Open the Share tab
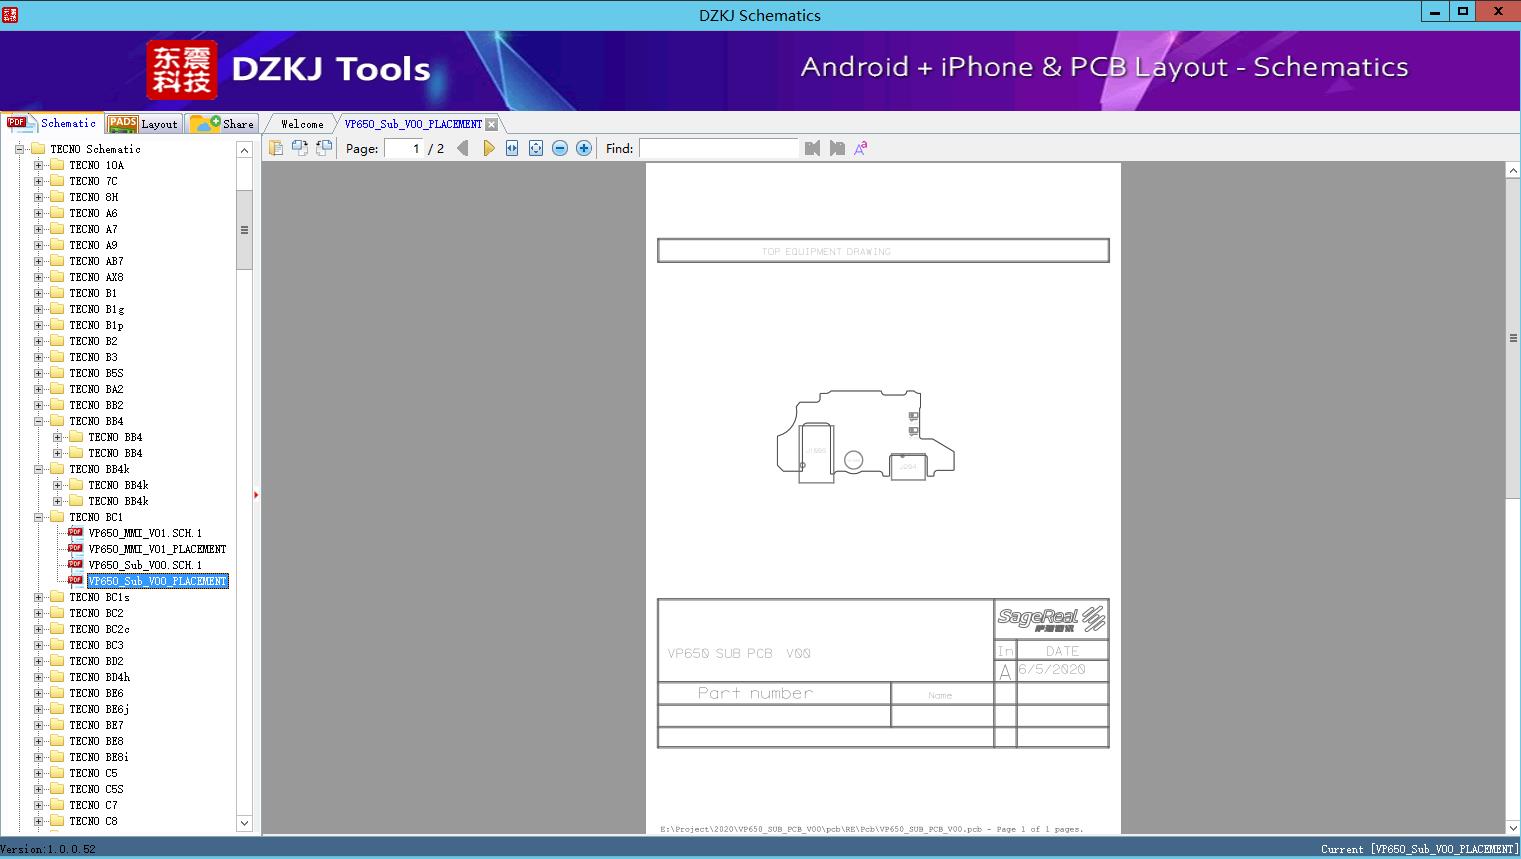Viewport: 1521px width, 859px height. pyautogui.click(x=223, y=124)
